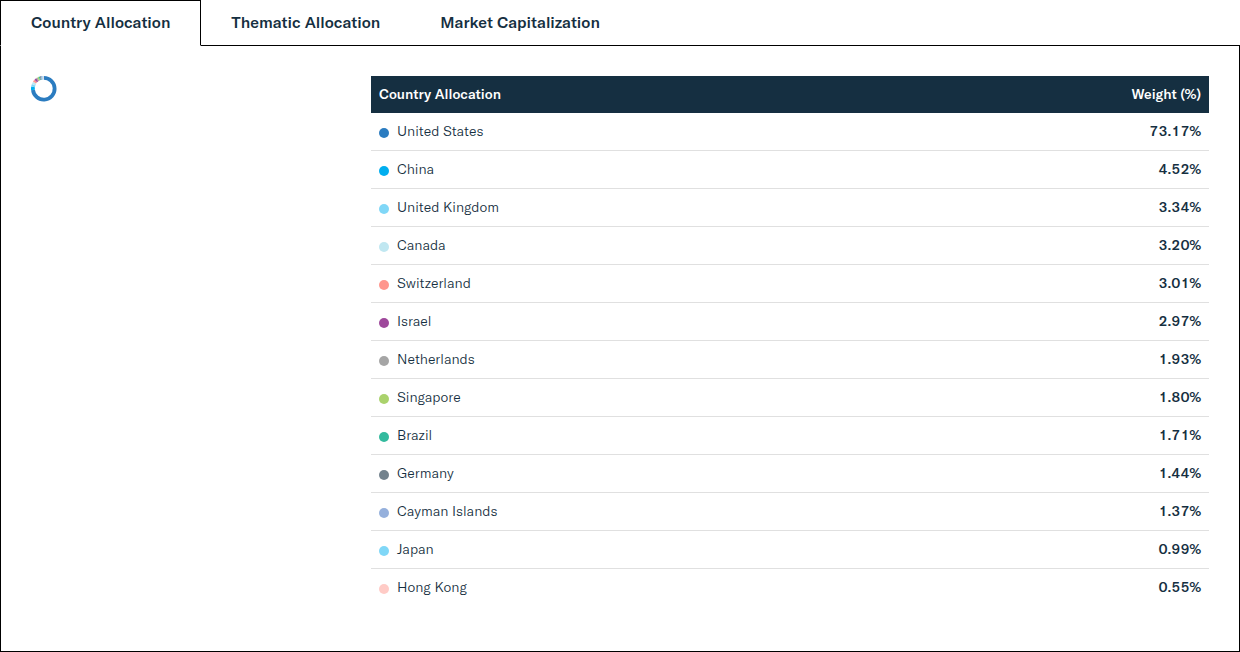The height and width of the screenshot is (652, 1240).
Task: Open the Thematic Allocation tab
Action: point(305,23)
